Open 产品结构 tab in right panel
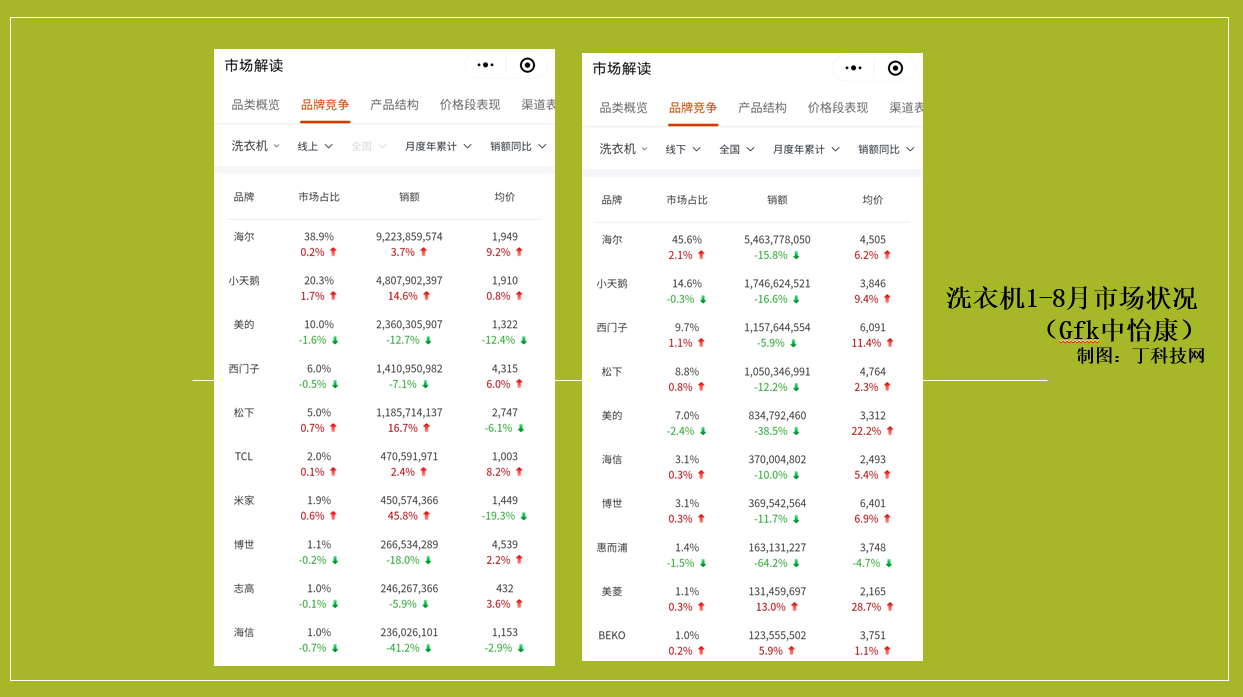The image size is (1243, 697). [x=762, y=108]
